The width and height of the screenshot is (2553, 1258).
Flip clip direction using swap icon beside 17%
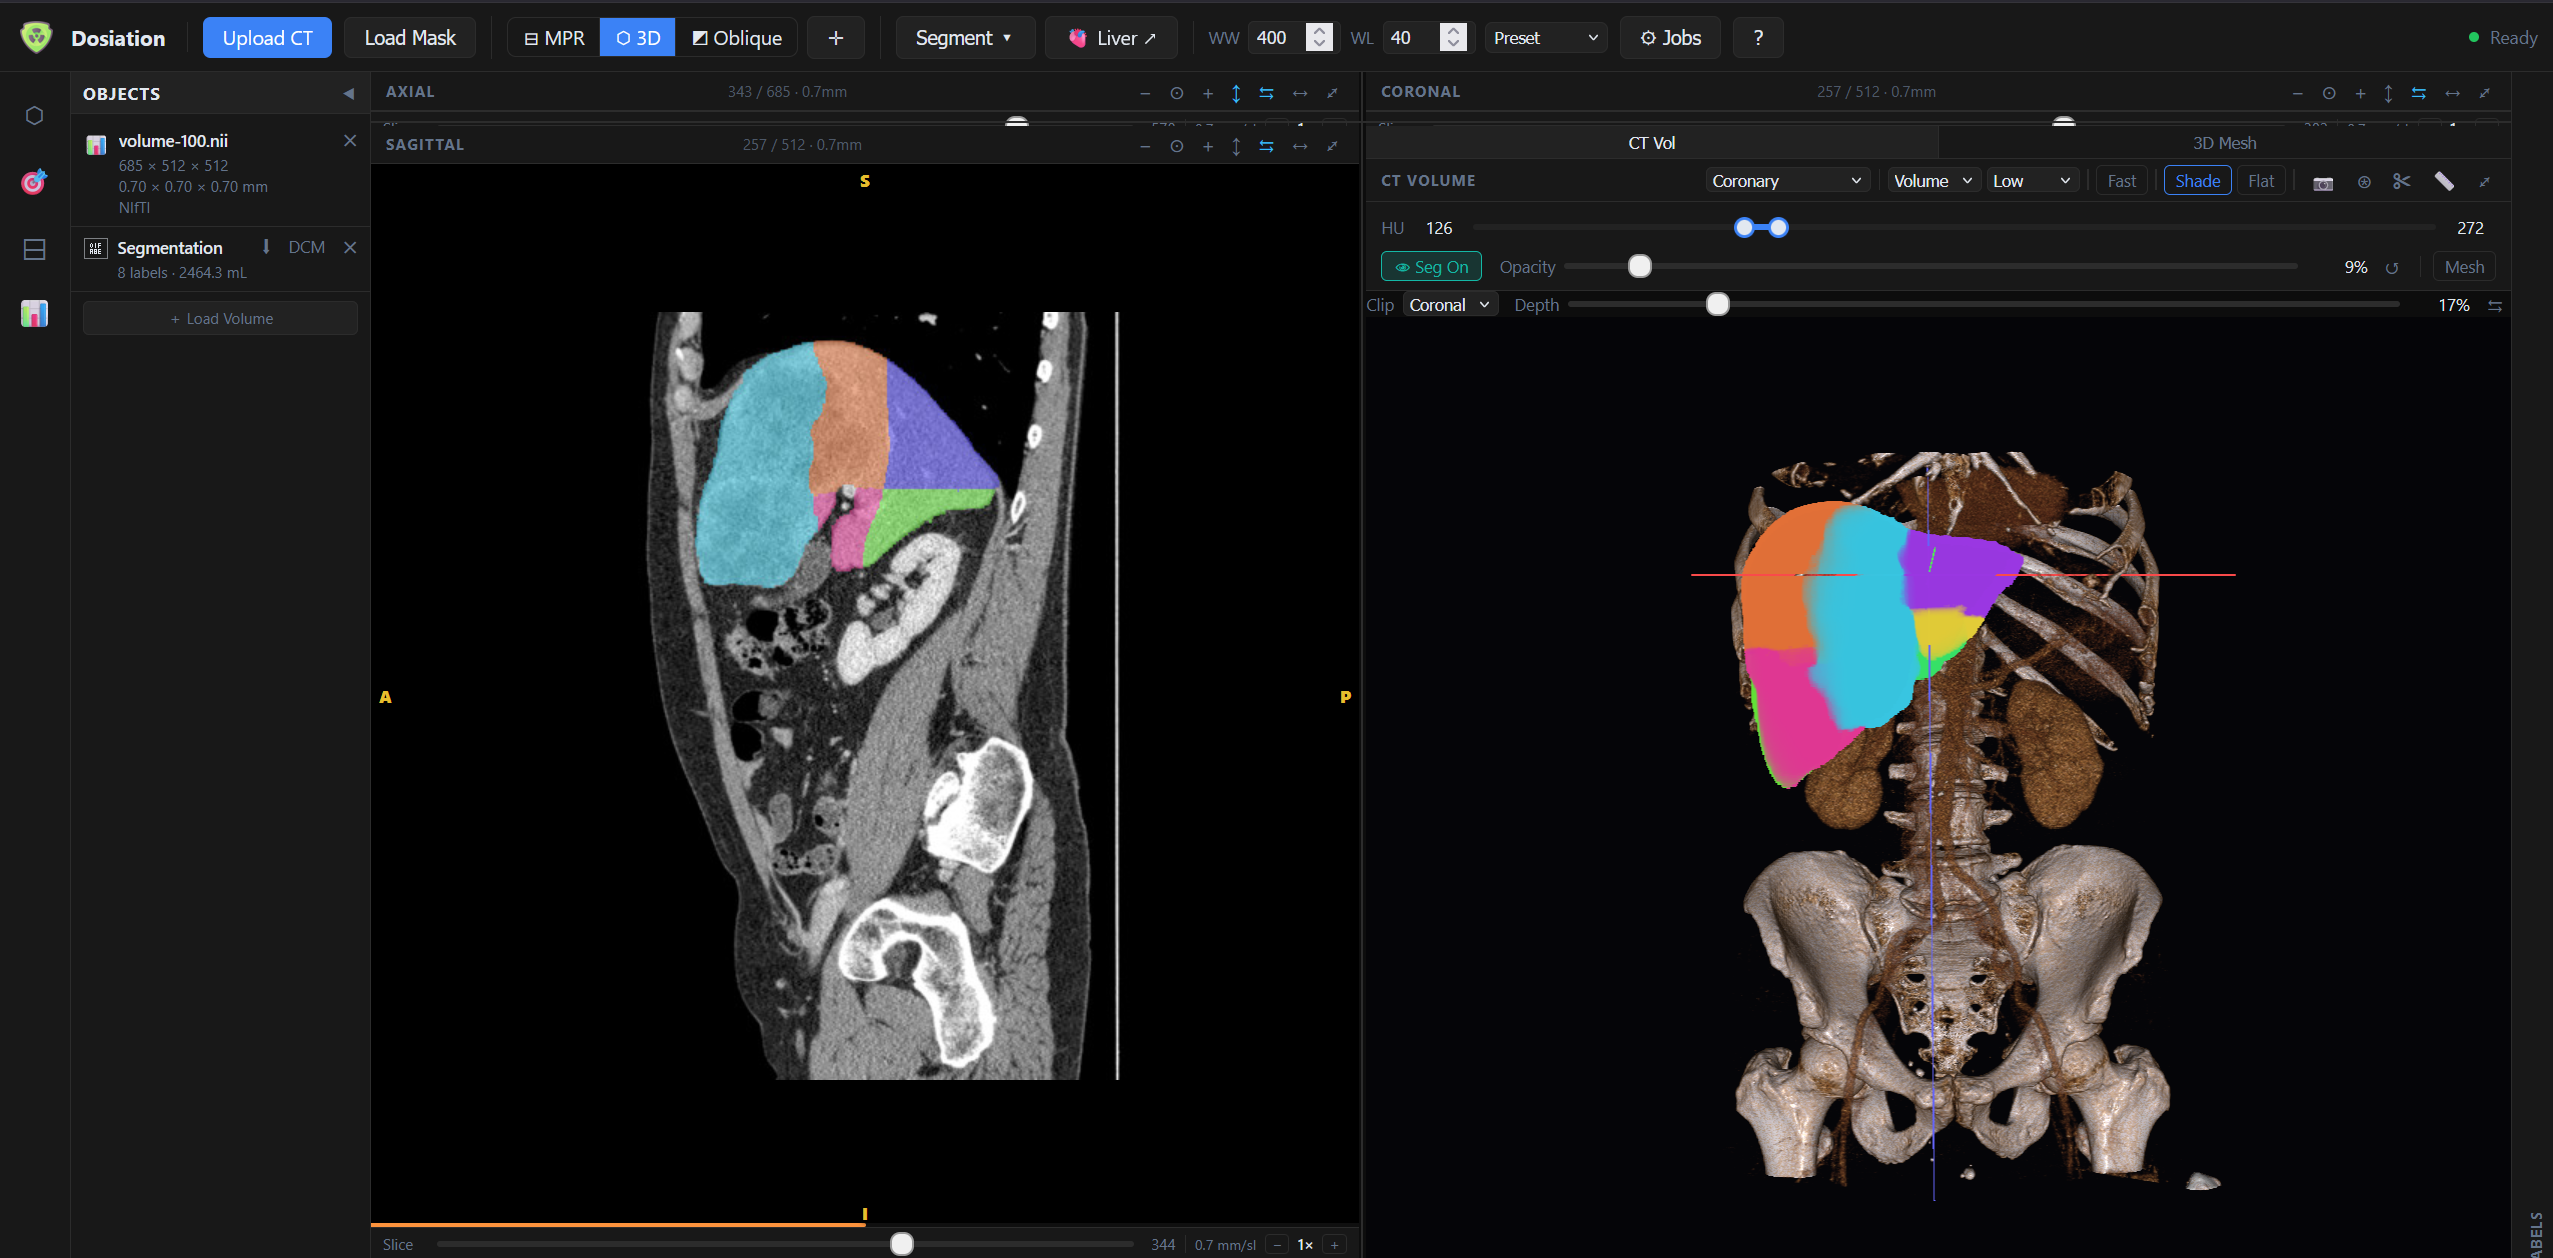tap(2495, 306)
